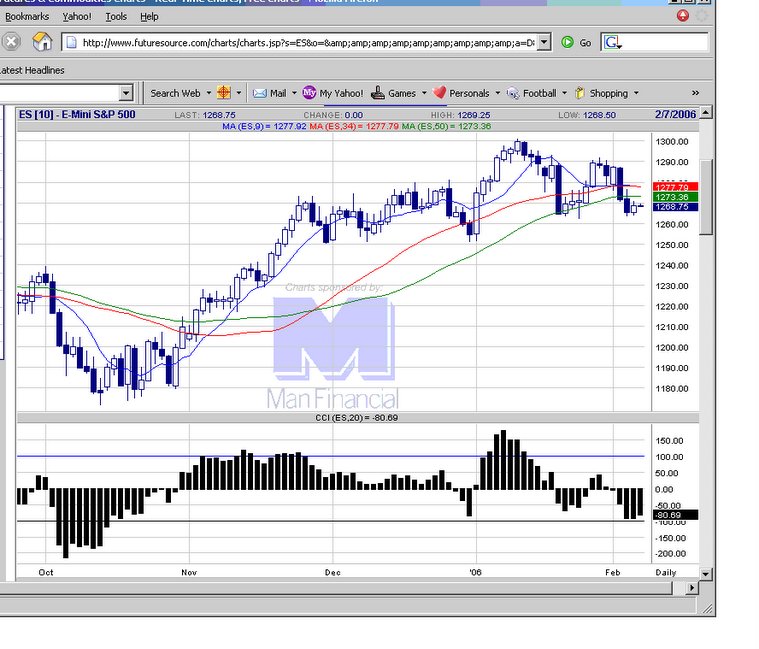Expand the Mail dropdown arrow
The height and width of the screenshot is (649, 759).
(x=294, y=93)
